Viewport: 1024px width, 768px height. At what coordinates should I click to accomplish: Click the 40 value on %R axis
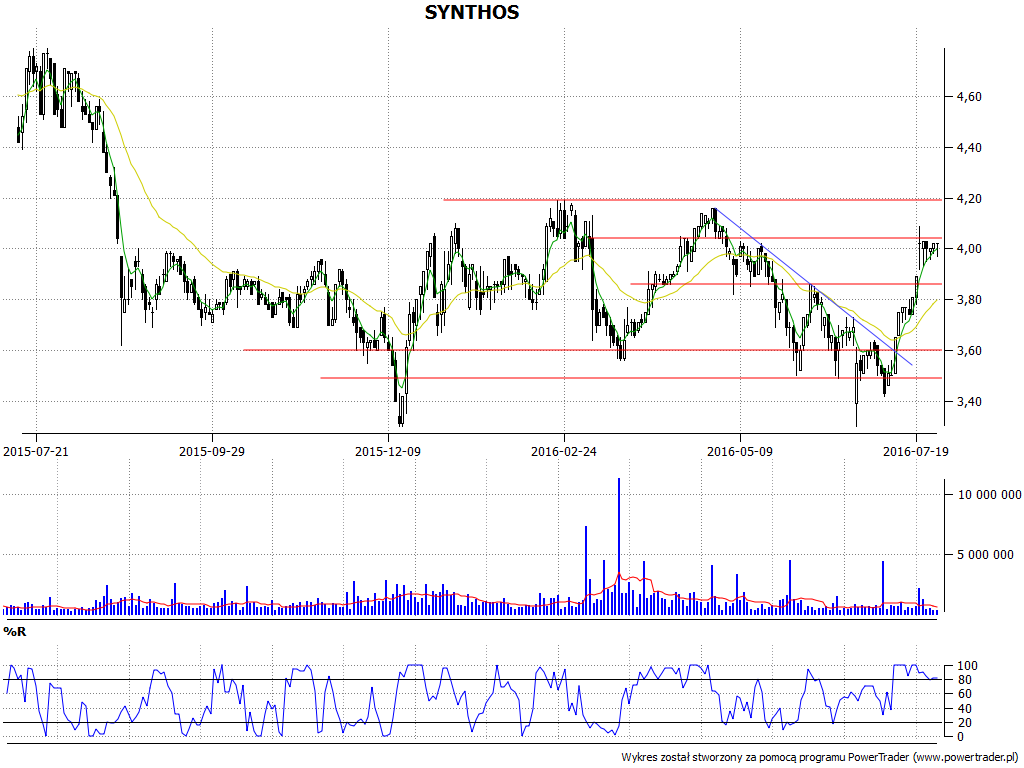click(x=964, y=709)
